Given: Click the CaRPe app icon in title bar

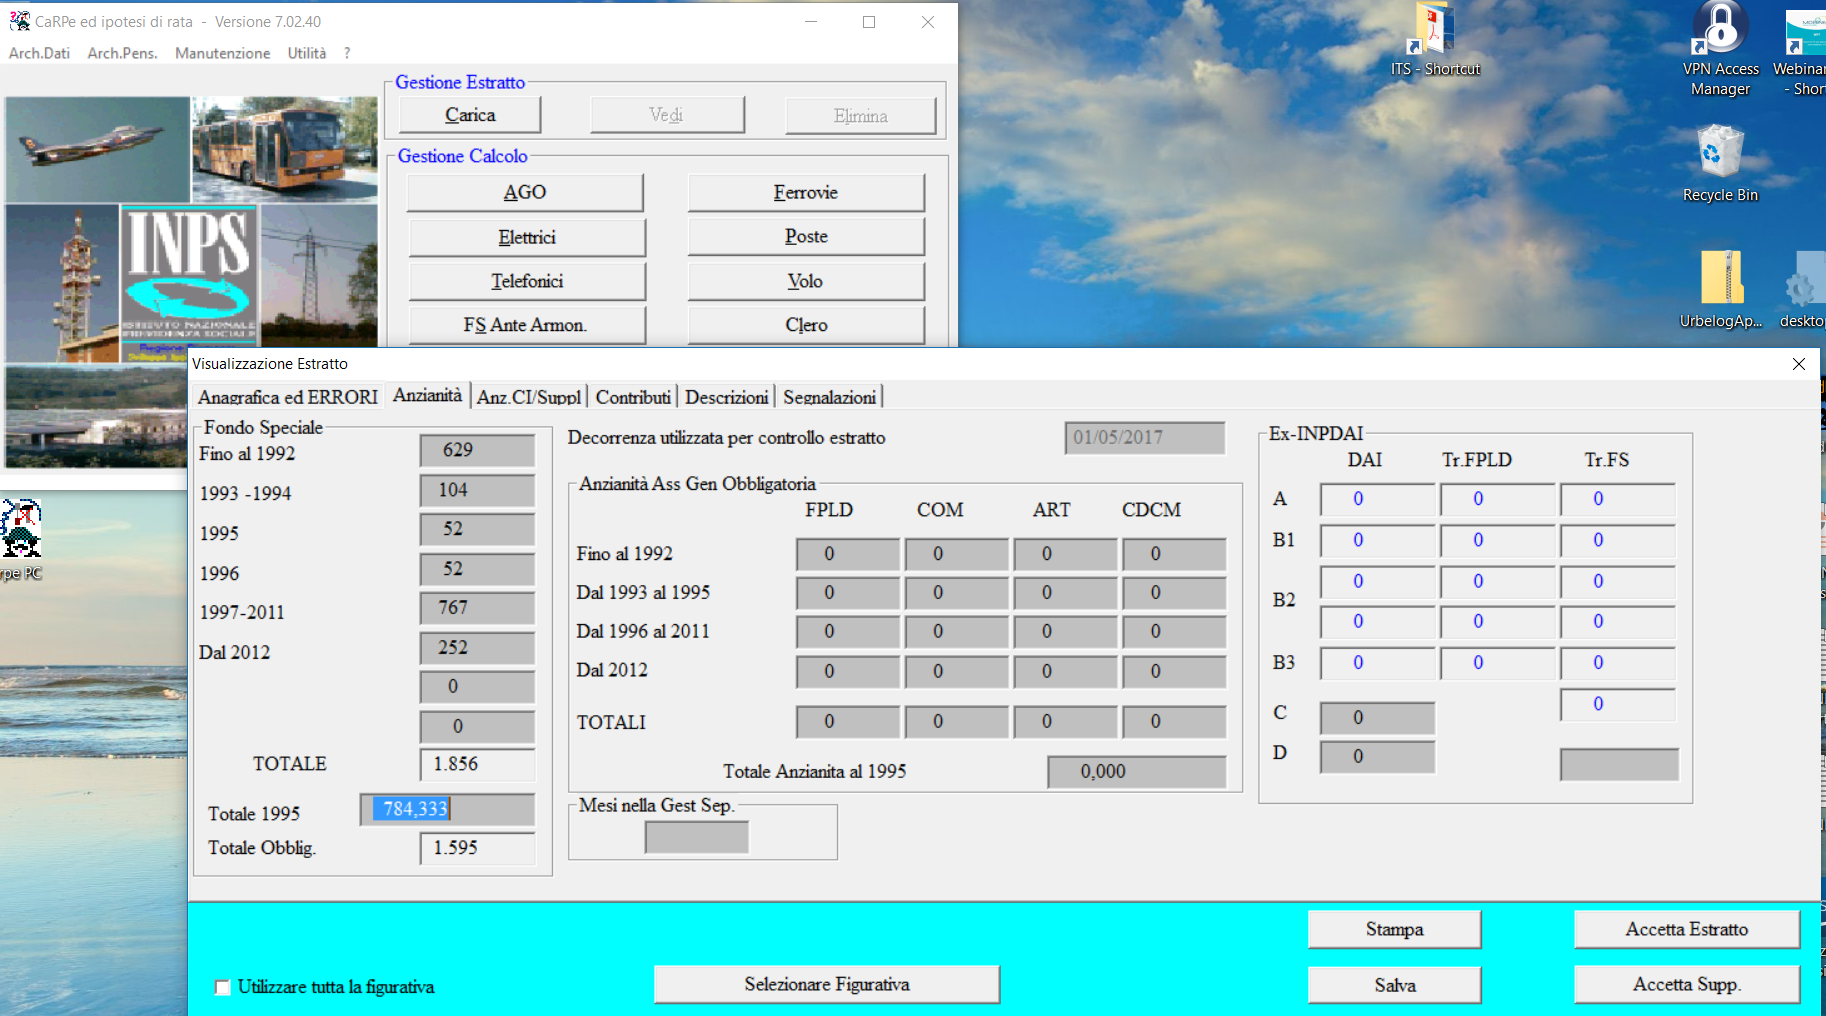Looking at the screenshot, I should click(19, 21).
